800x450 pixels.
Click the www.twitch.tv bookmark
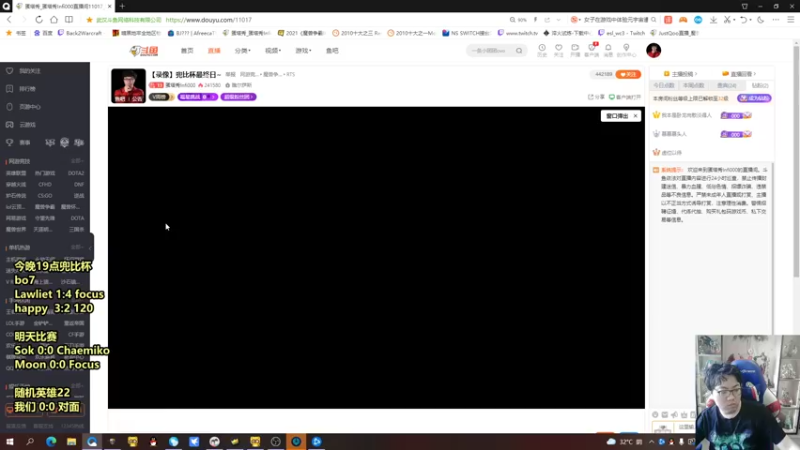(517, 33)
